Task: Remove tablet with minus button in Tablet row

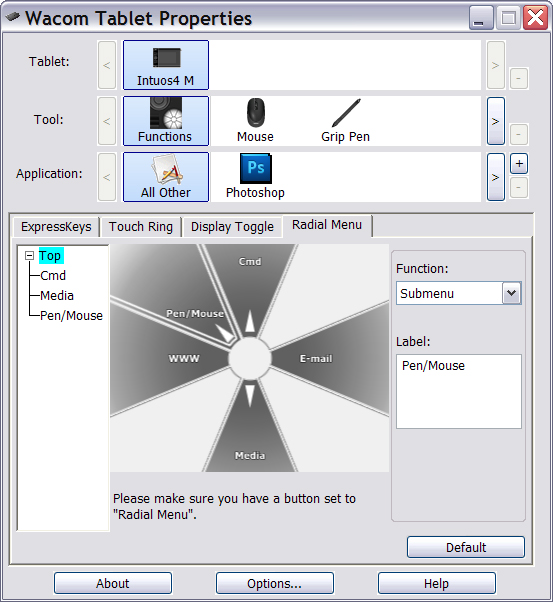Action: point(519,78)
